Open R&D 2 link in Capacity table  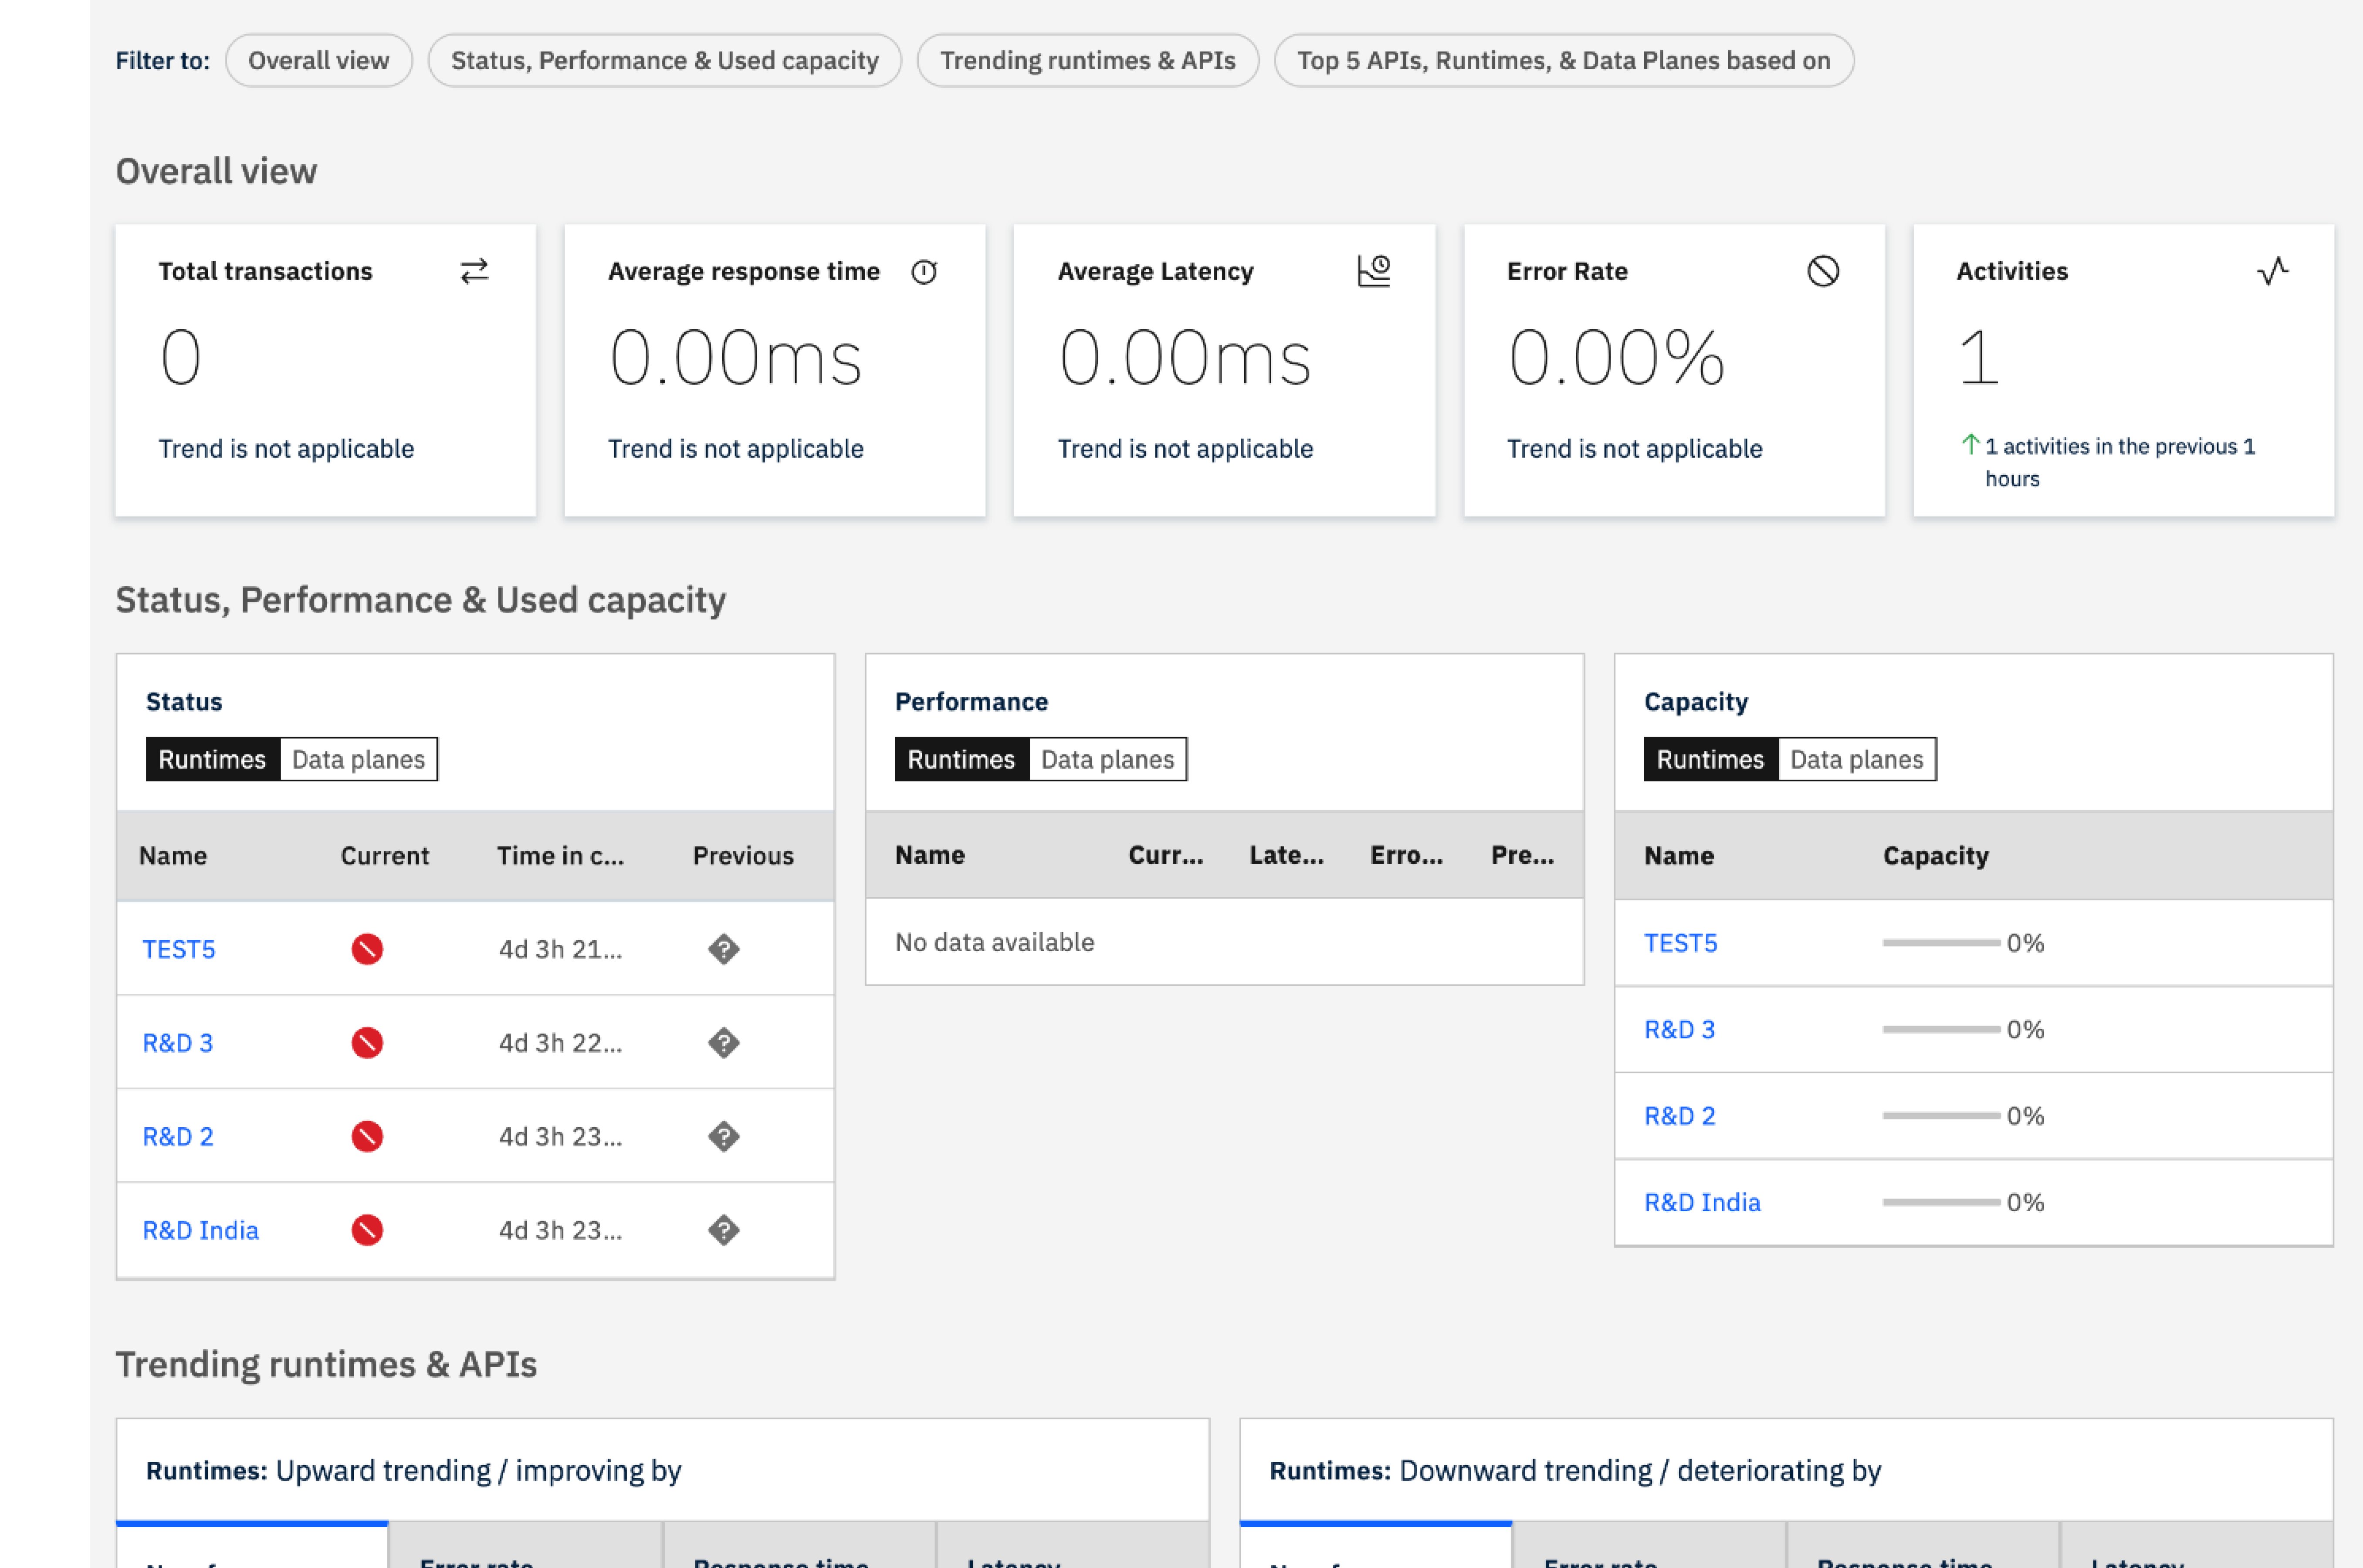point(1680,1116)
